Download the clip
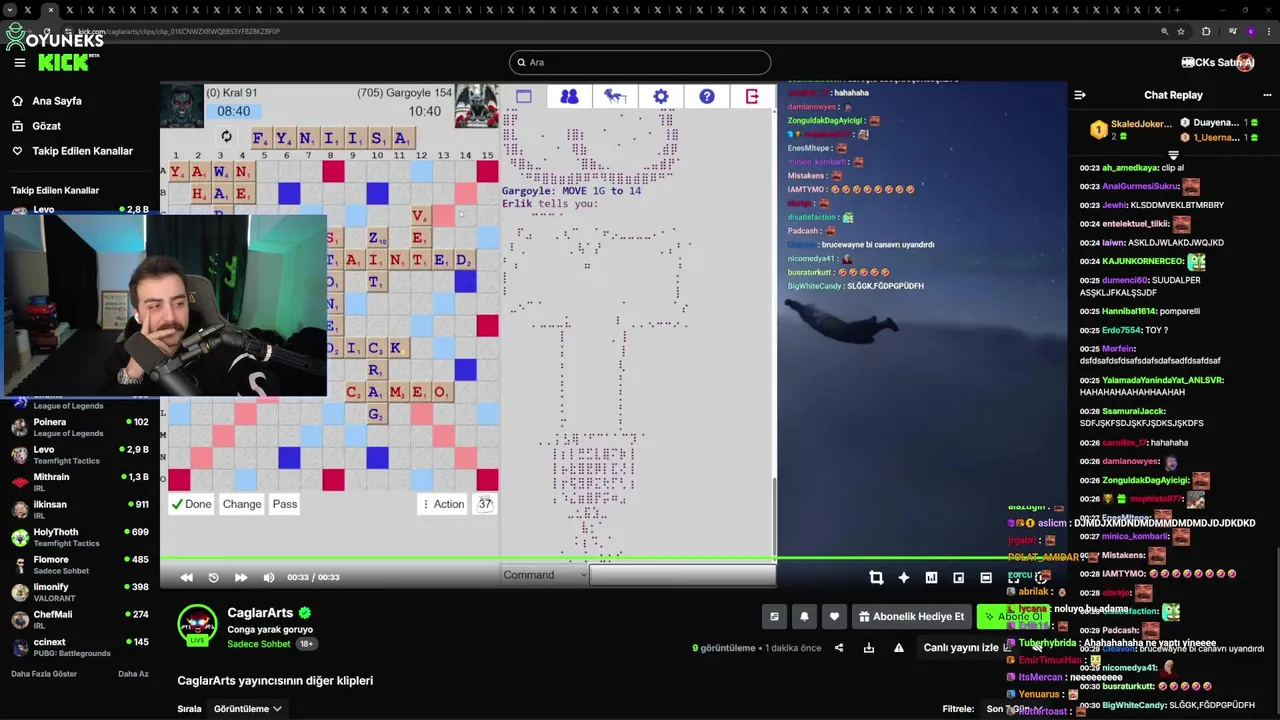 pyautogui.click(x=869, y=648)
